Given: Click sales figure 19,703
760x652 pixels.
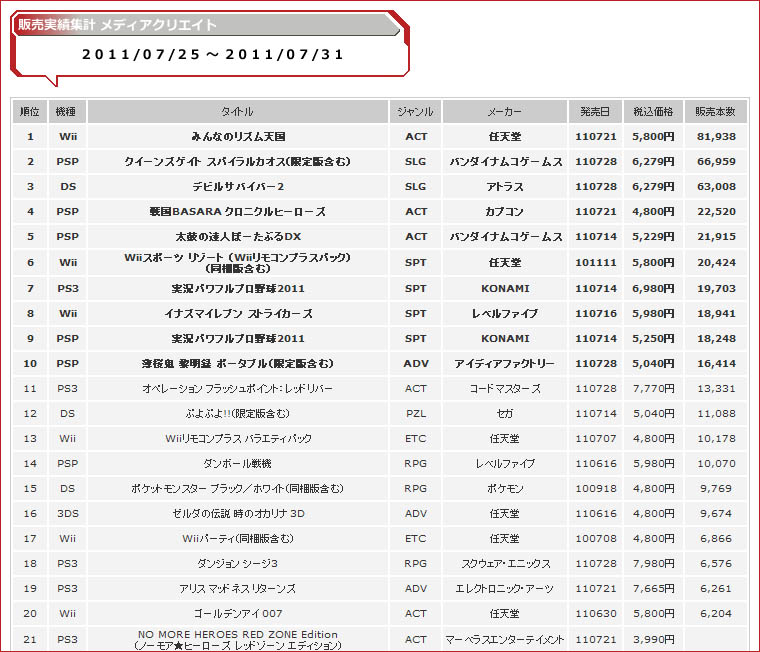Looking at the screenshot, I should (716, 288).
